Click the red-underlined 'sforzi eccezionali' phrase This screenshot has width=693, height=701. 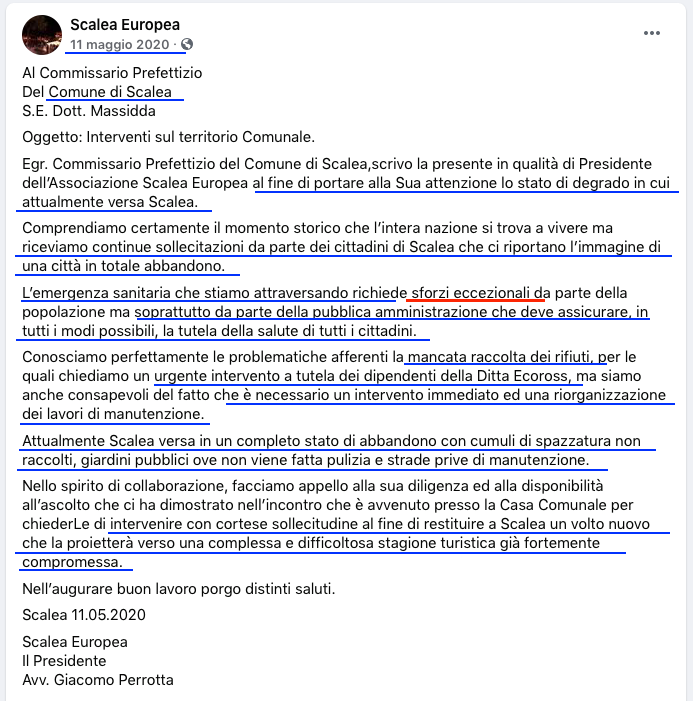pos(470,293)
